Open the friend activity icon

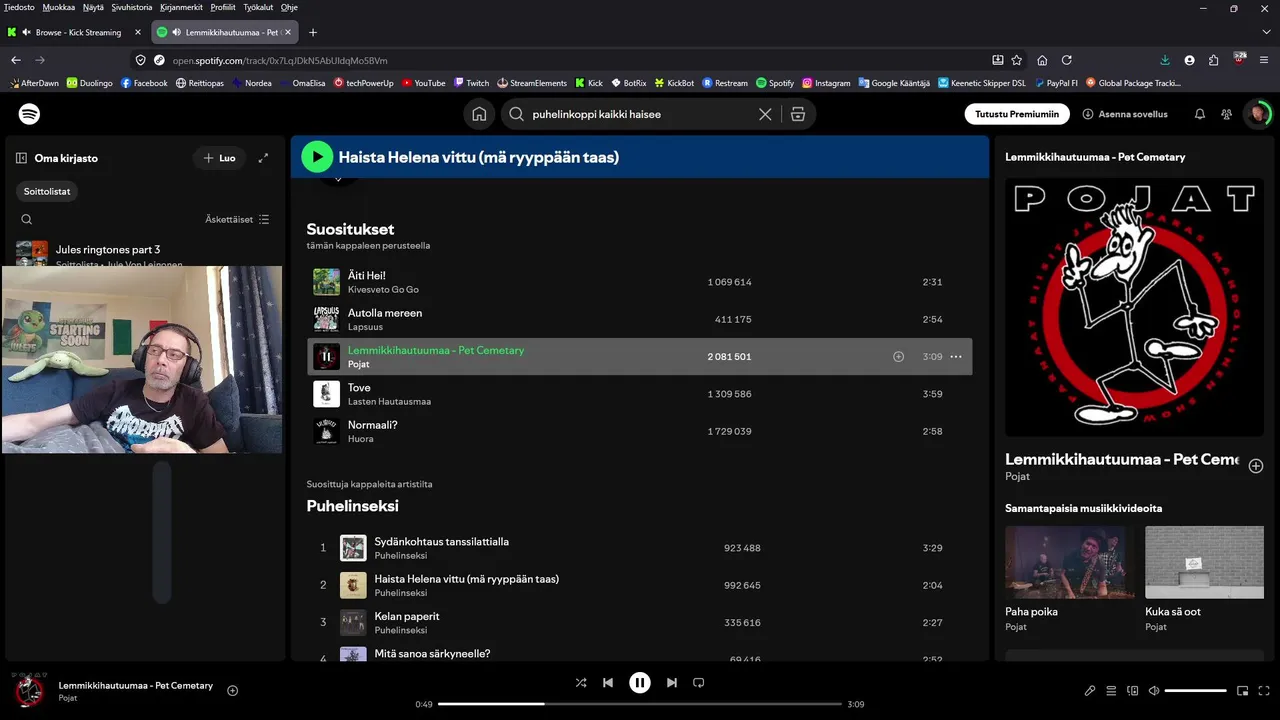[x=1227, y=114]
